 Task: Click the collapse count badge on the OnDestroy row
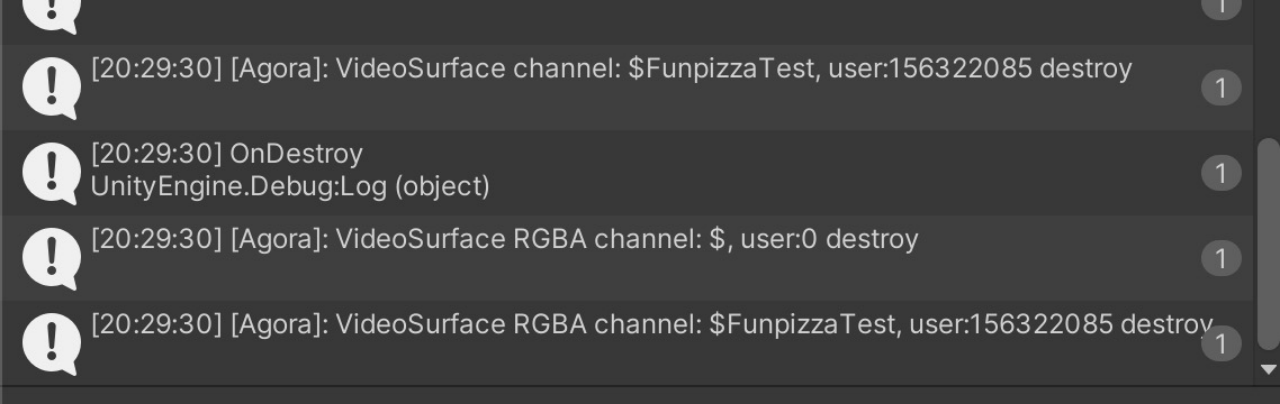coord(1220,173)
